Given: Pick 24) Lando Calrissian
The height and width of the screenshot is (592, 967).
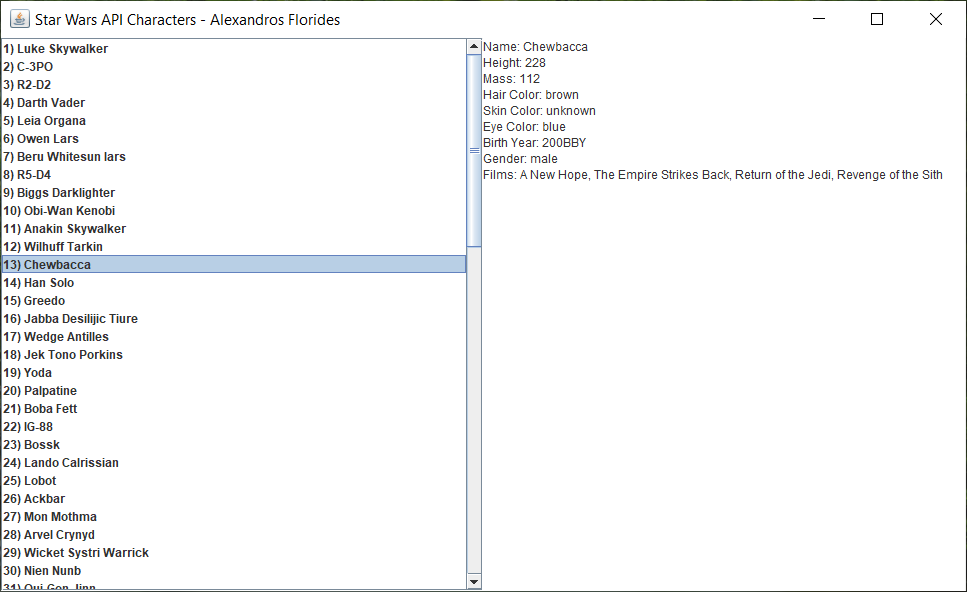Looking at the screenshot, I should (234, 462).
